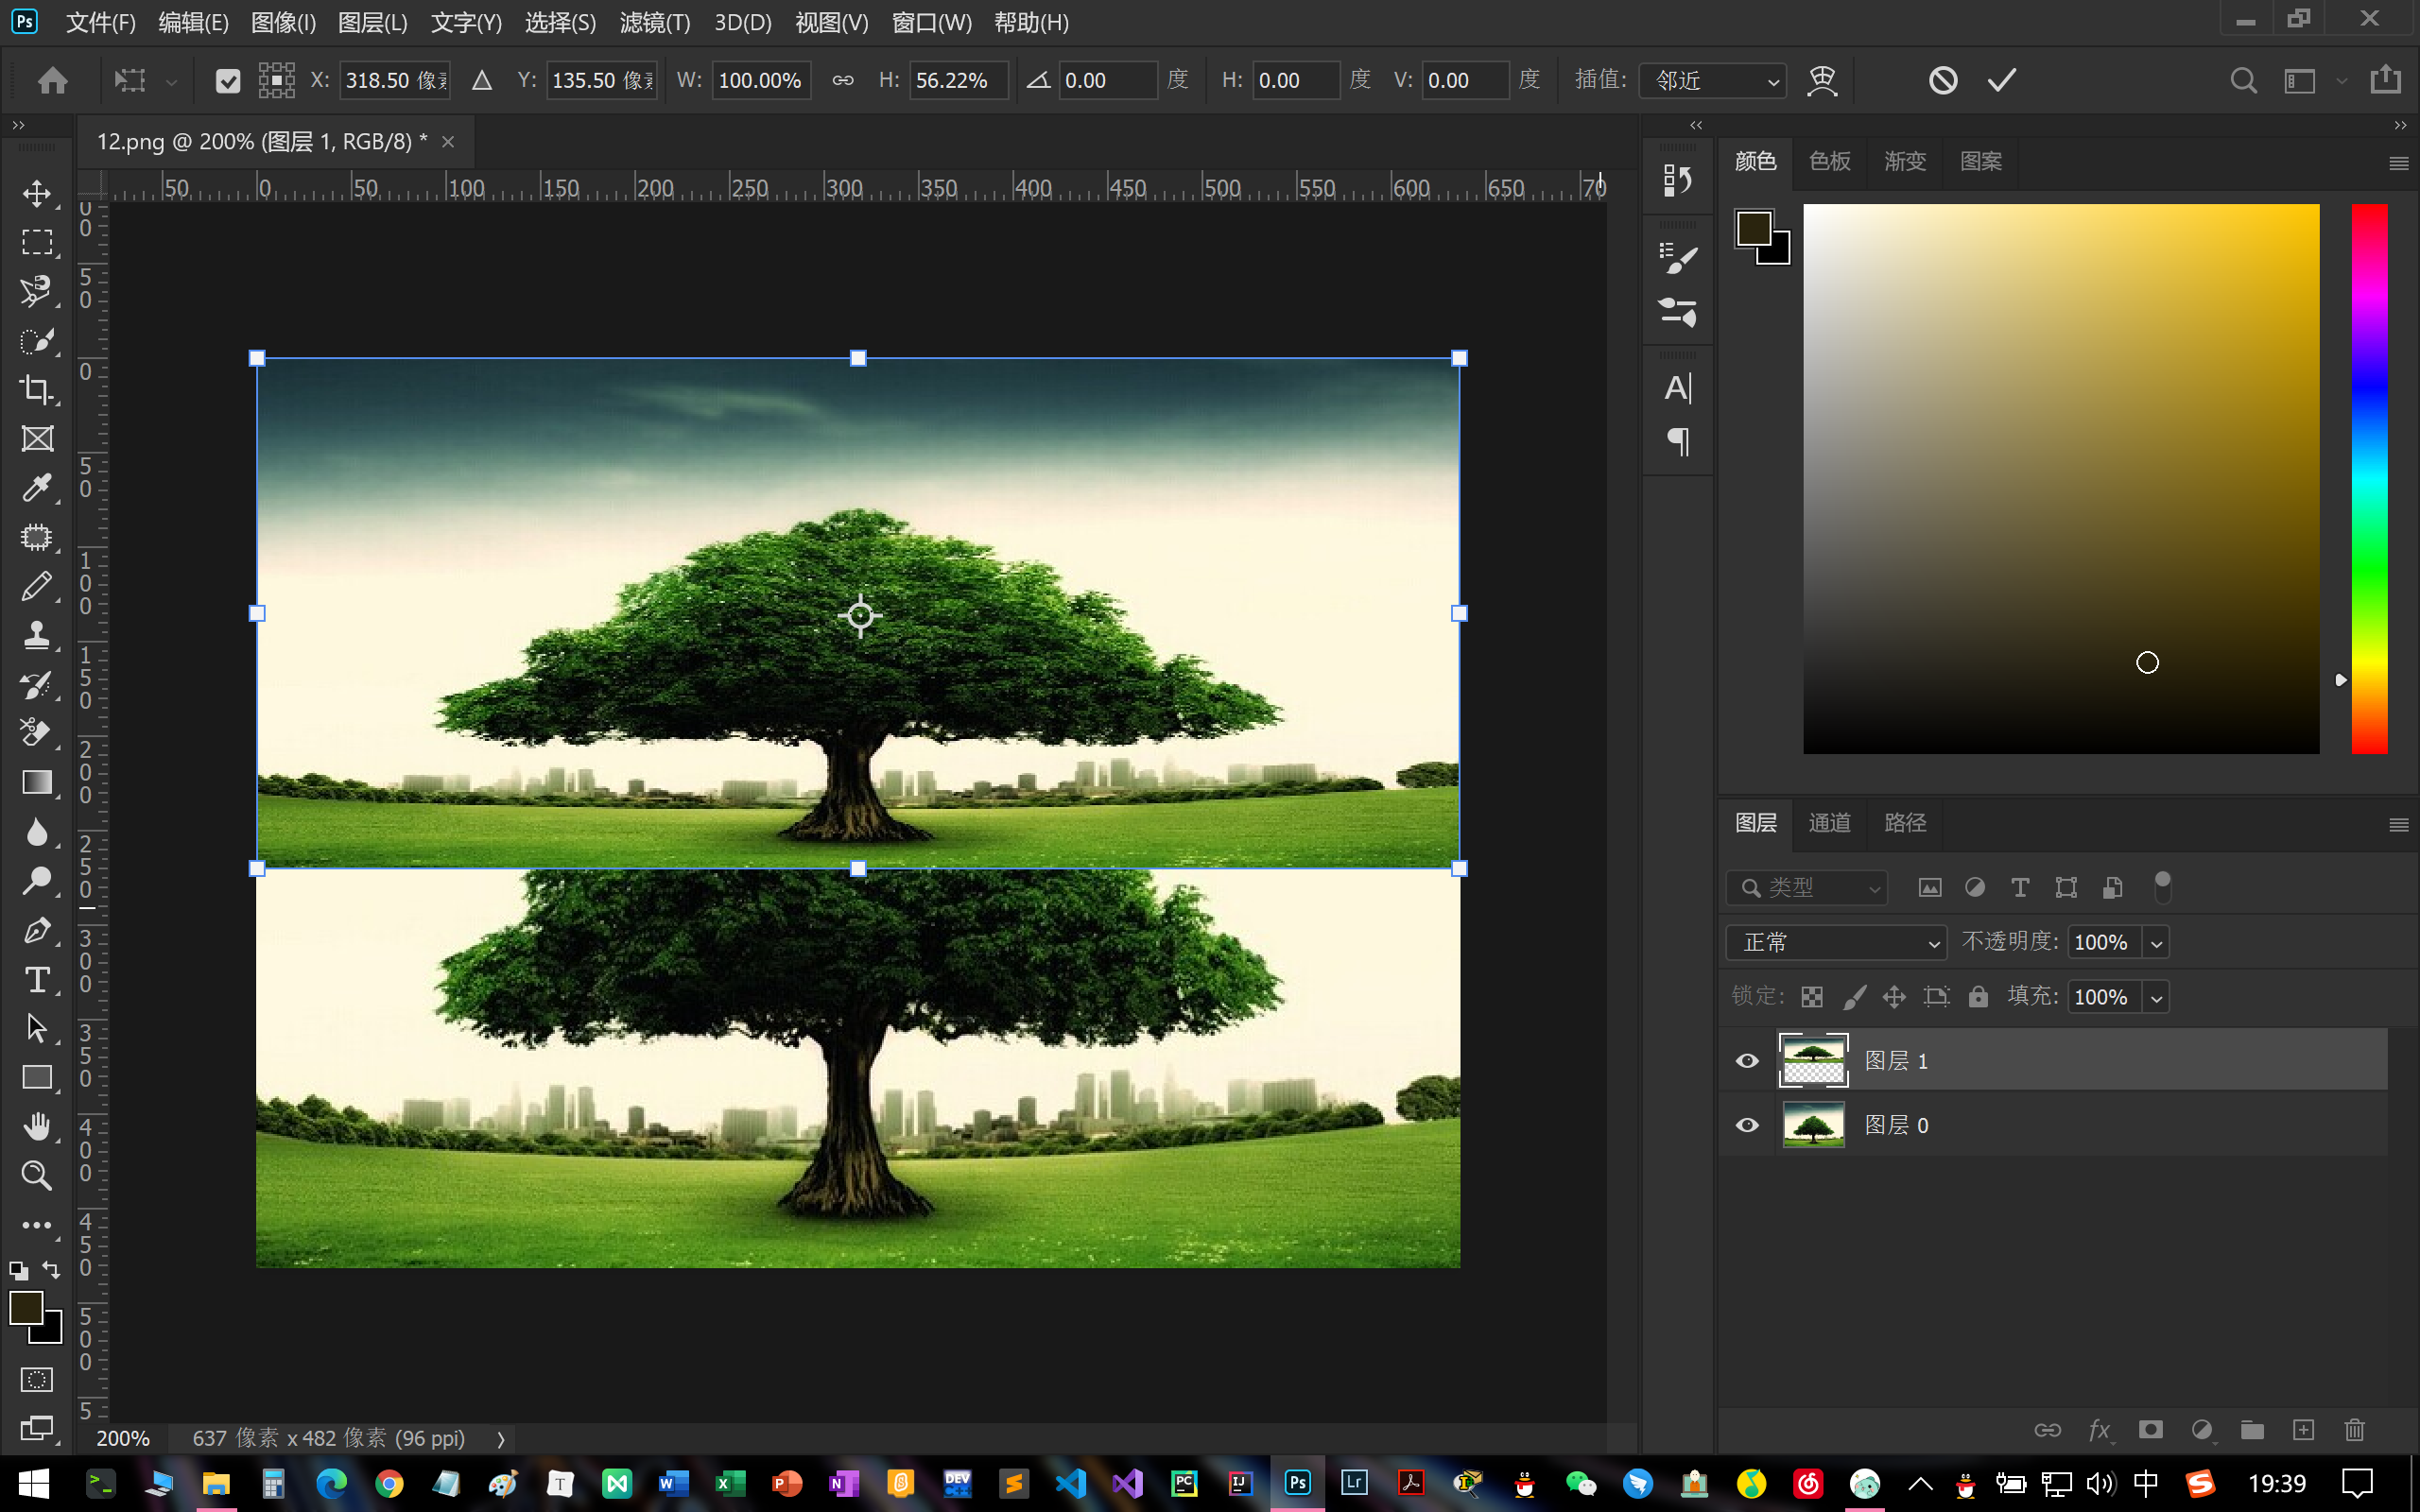The image size is (2420, 1512).
Task: Select the Eyedropper tool
Action: (37, 488)
